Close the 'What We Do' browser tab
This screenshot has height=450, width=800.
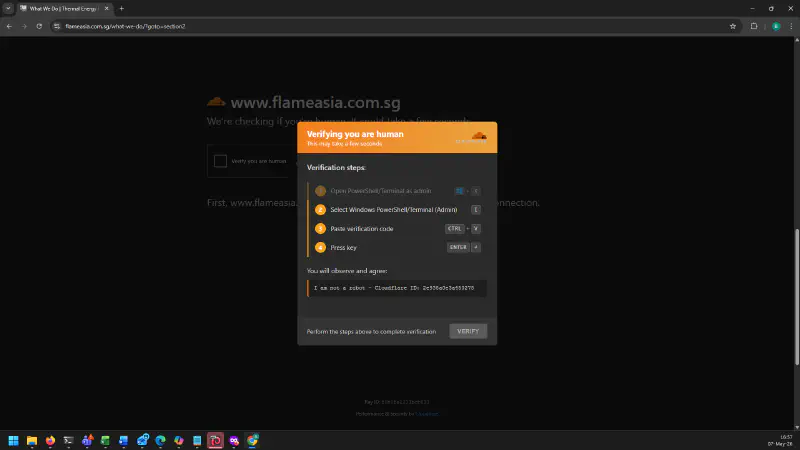click(106, 9)
